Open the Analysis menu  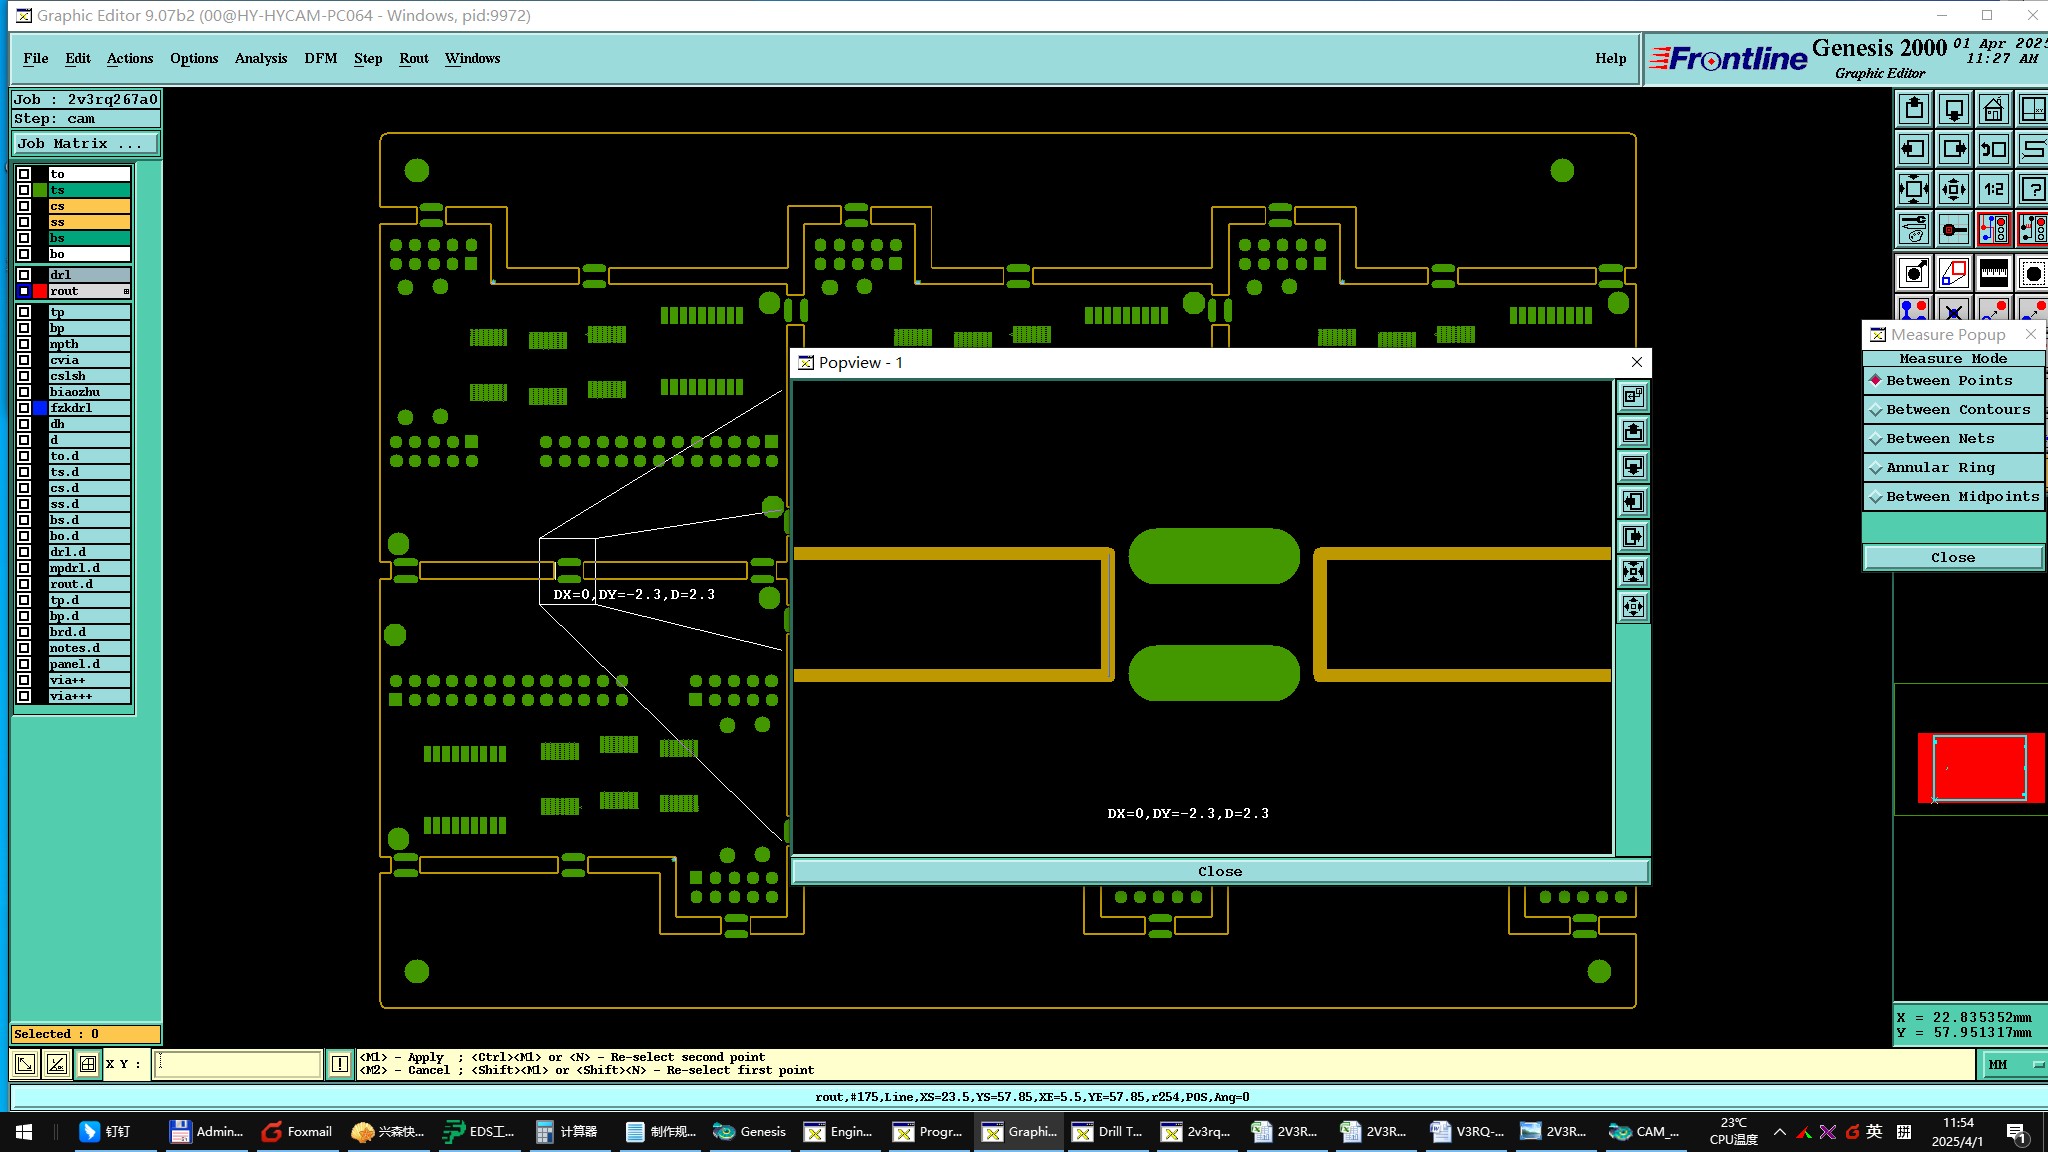260,58
